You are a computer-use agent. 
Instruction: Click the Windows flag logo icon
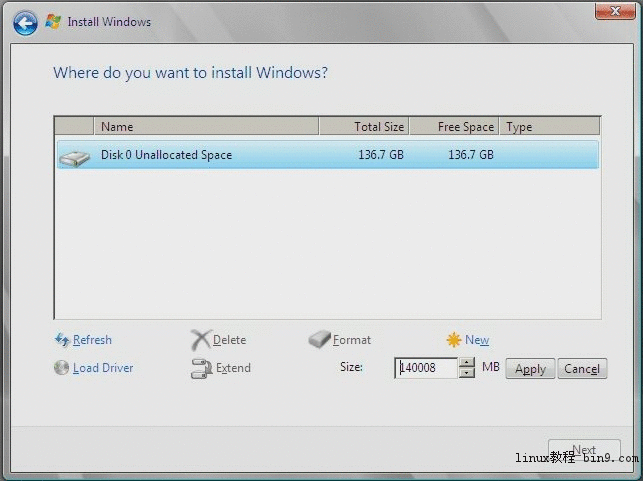tap(53, 21)
